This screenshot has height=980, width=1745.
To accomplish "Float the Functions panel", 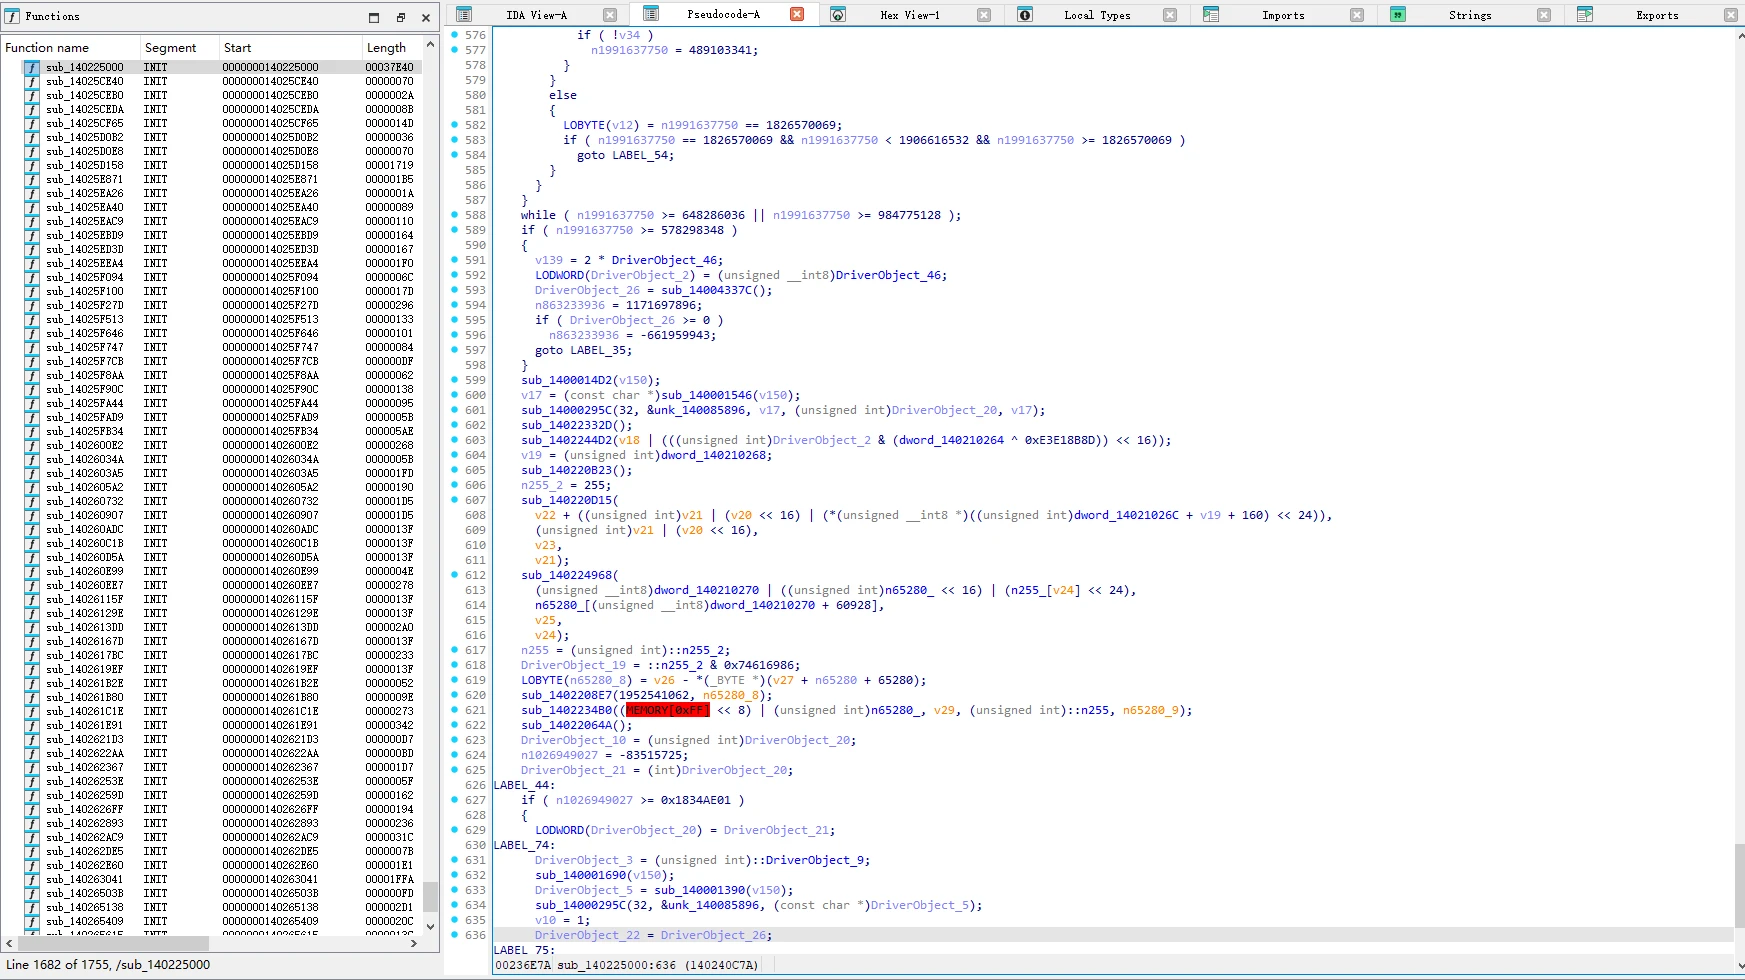I will click(x=400, y=17).
